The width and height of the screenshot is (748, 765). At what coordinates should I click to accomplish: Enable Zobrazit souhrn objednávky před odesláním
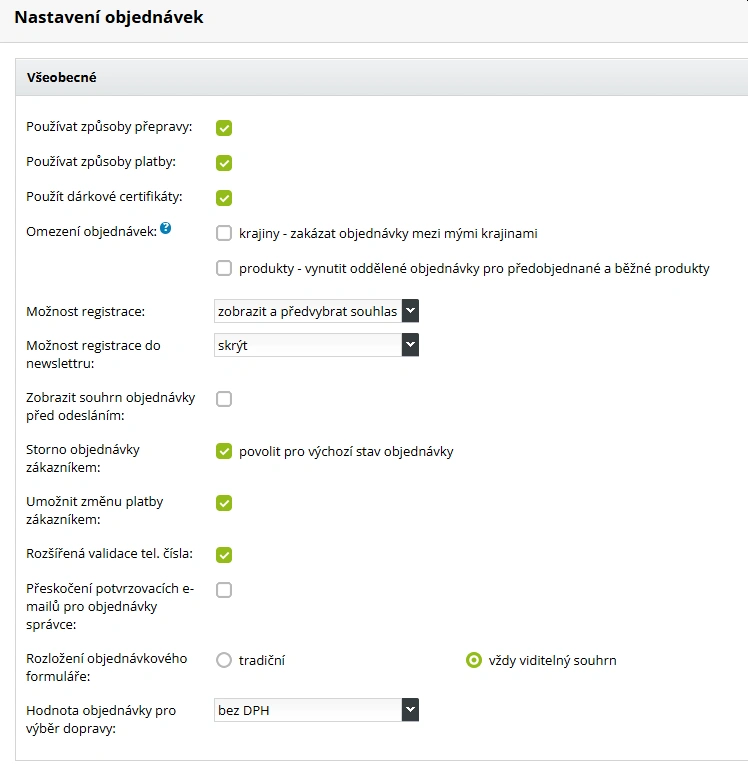224,399
